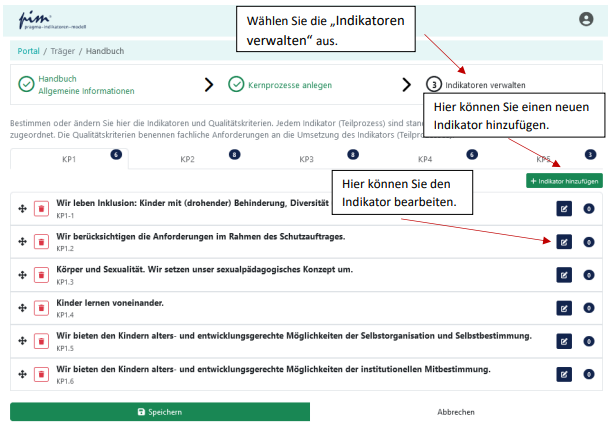This screenshot has height=429, width=611.
Task: Edit the KP1.3 'Körper und Sexualität' indicator
Action: click(564, 275)
